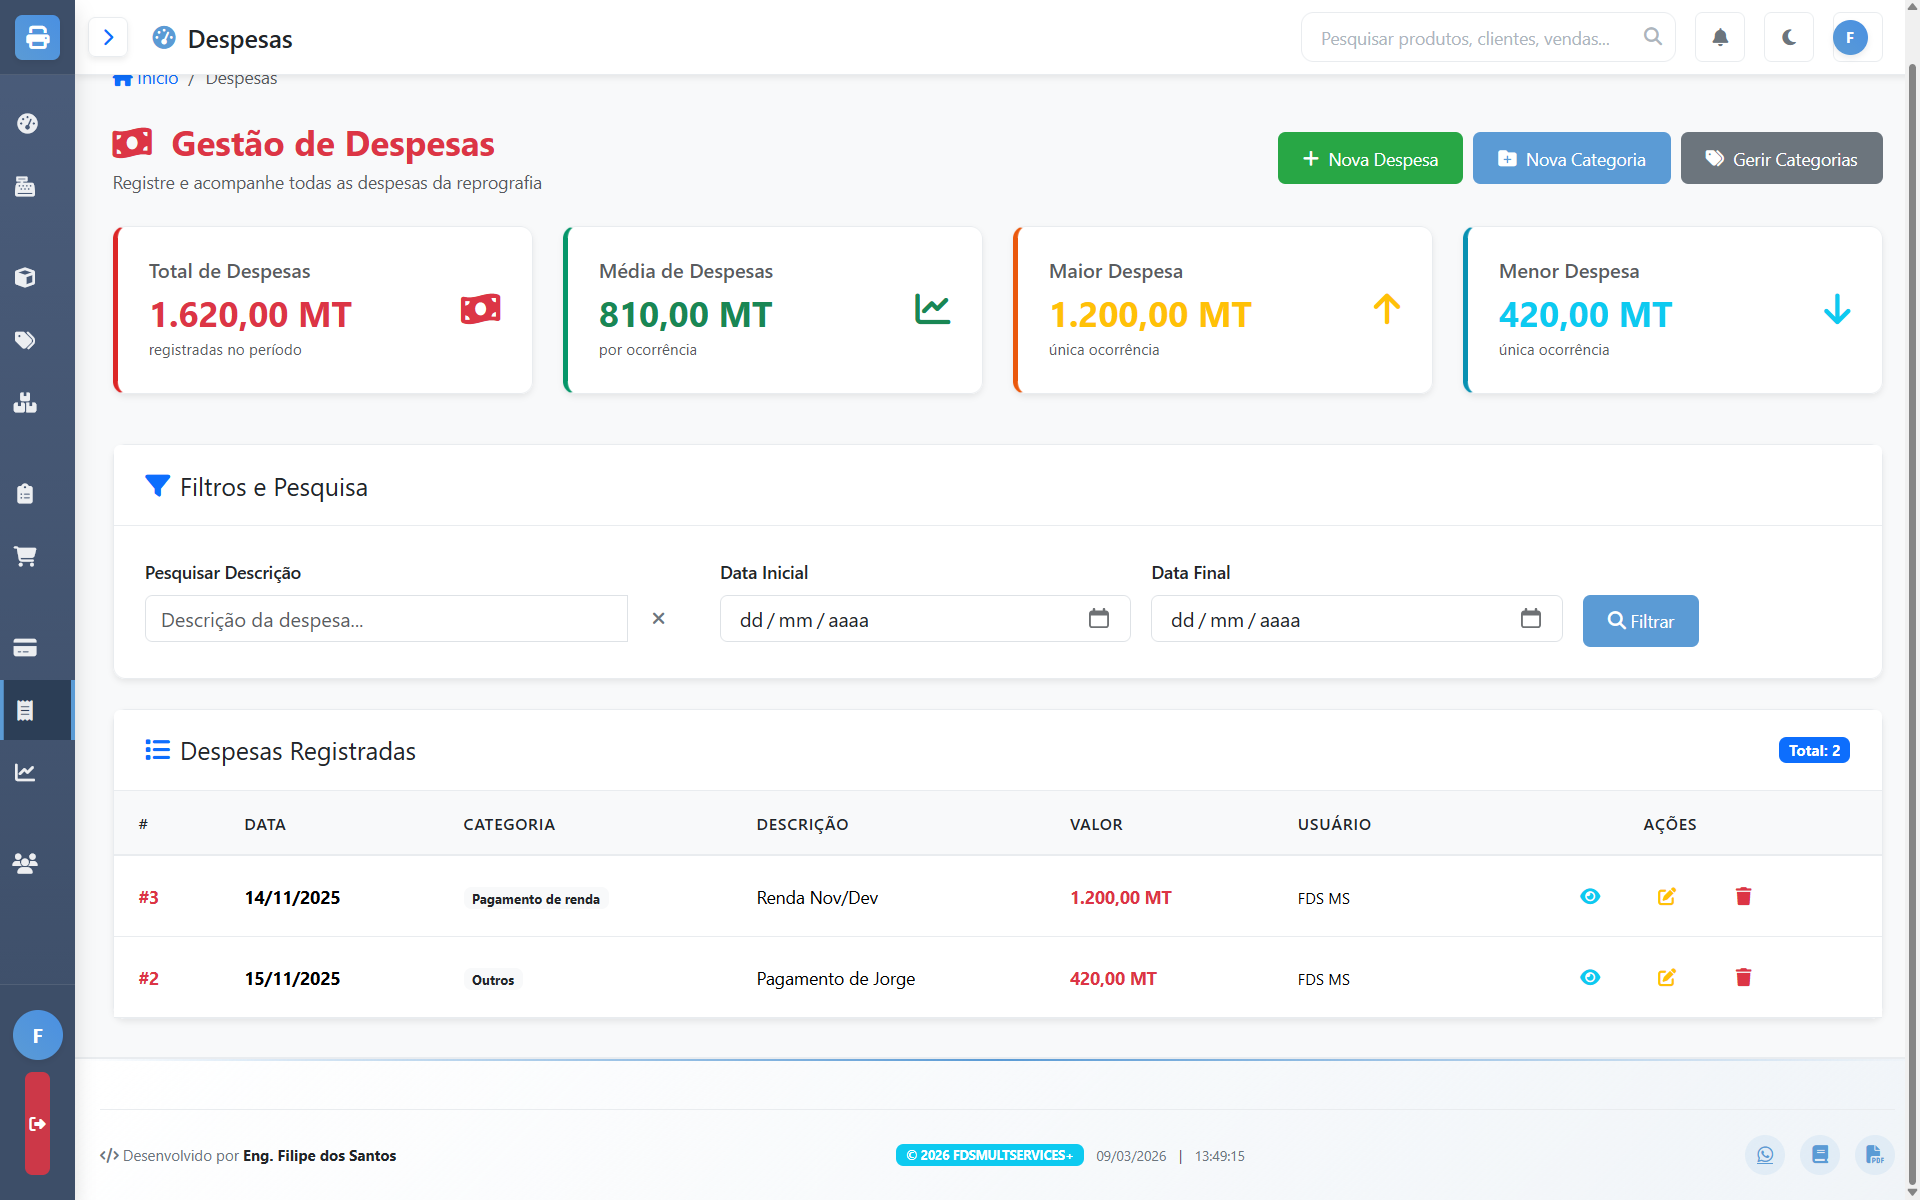View details of expense #3
1920x1200 pixels.
click(1590, 897)
